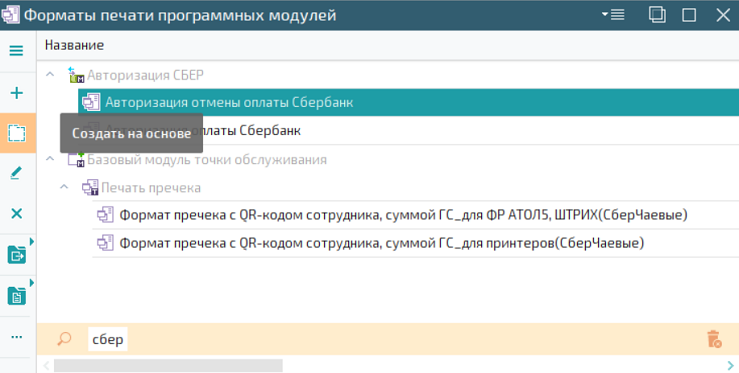This screenshot has height=373, width=739.
Task: Open the hamburger menu in sidebar
Action: pyautogui.click(x=16, y=50)
